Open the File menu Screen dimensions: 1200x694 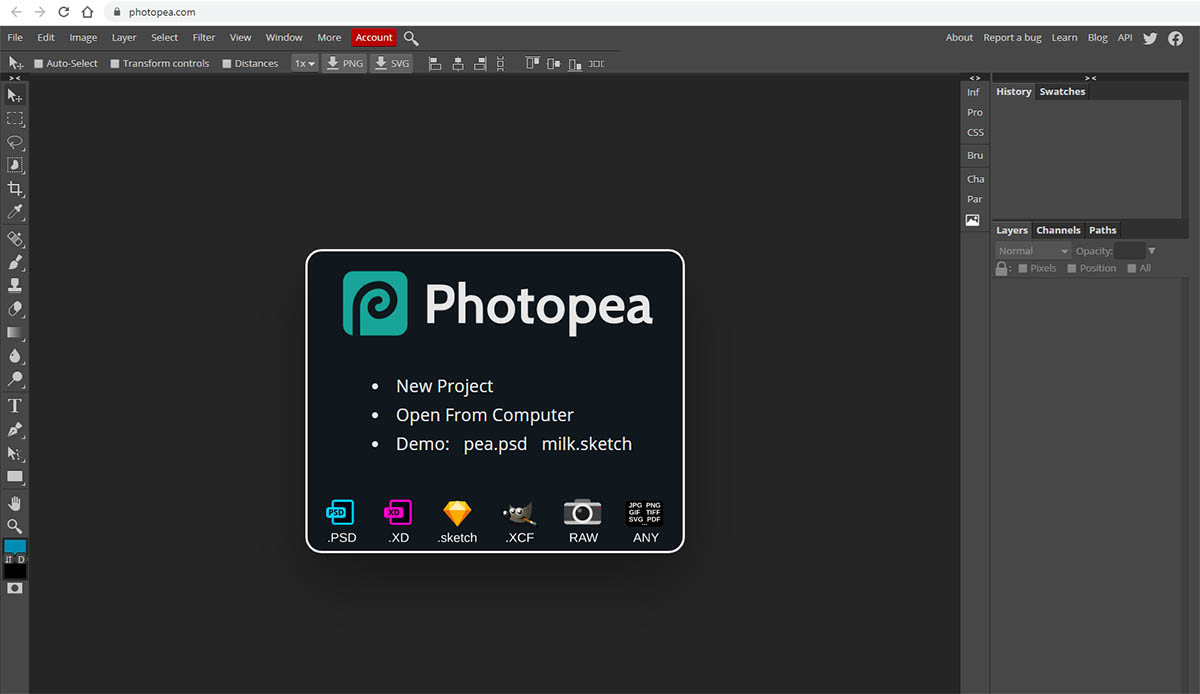tap(15, 38)
